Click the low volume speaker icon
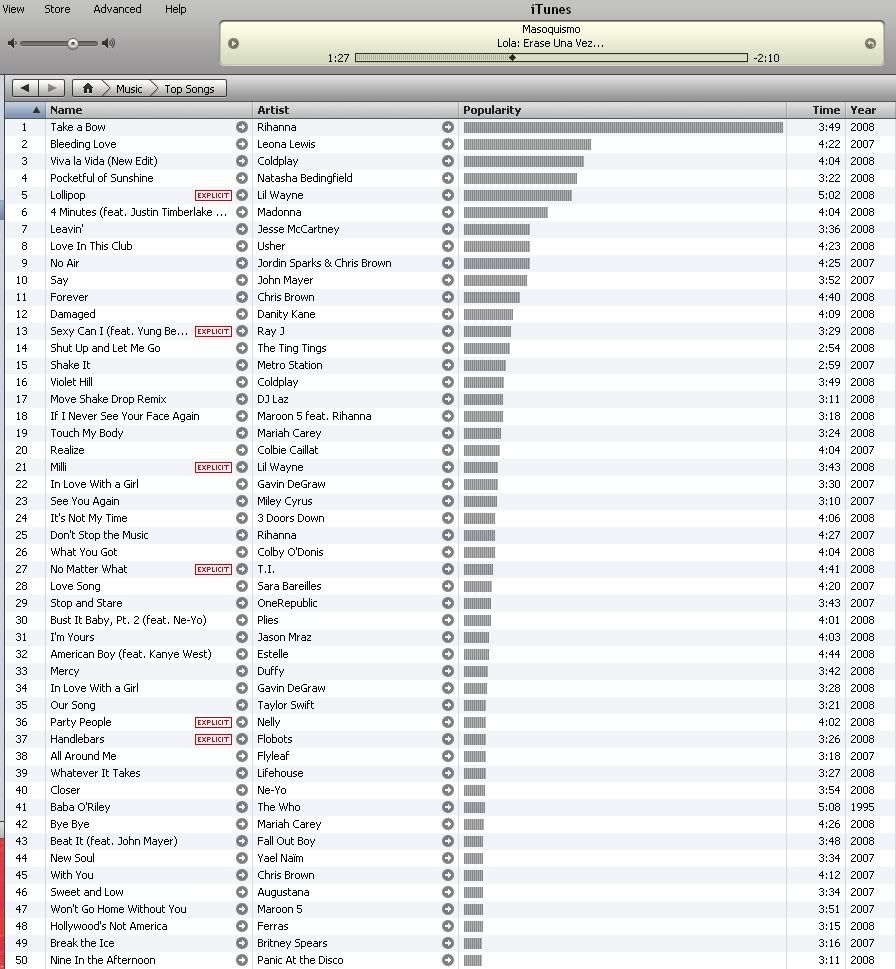The width and height of the screenshot is (896, 969). click(x=12, y=43)
